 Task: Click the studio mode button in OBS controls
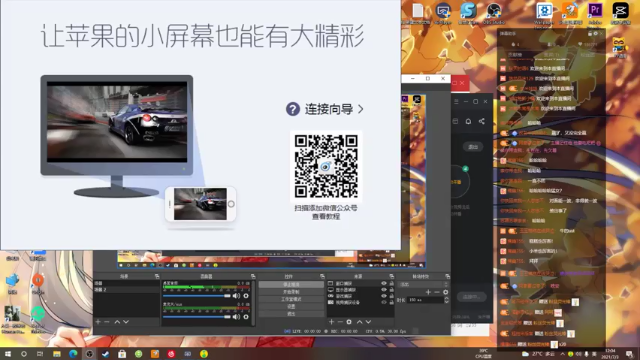pyautogui.click(x=291, y=299)
